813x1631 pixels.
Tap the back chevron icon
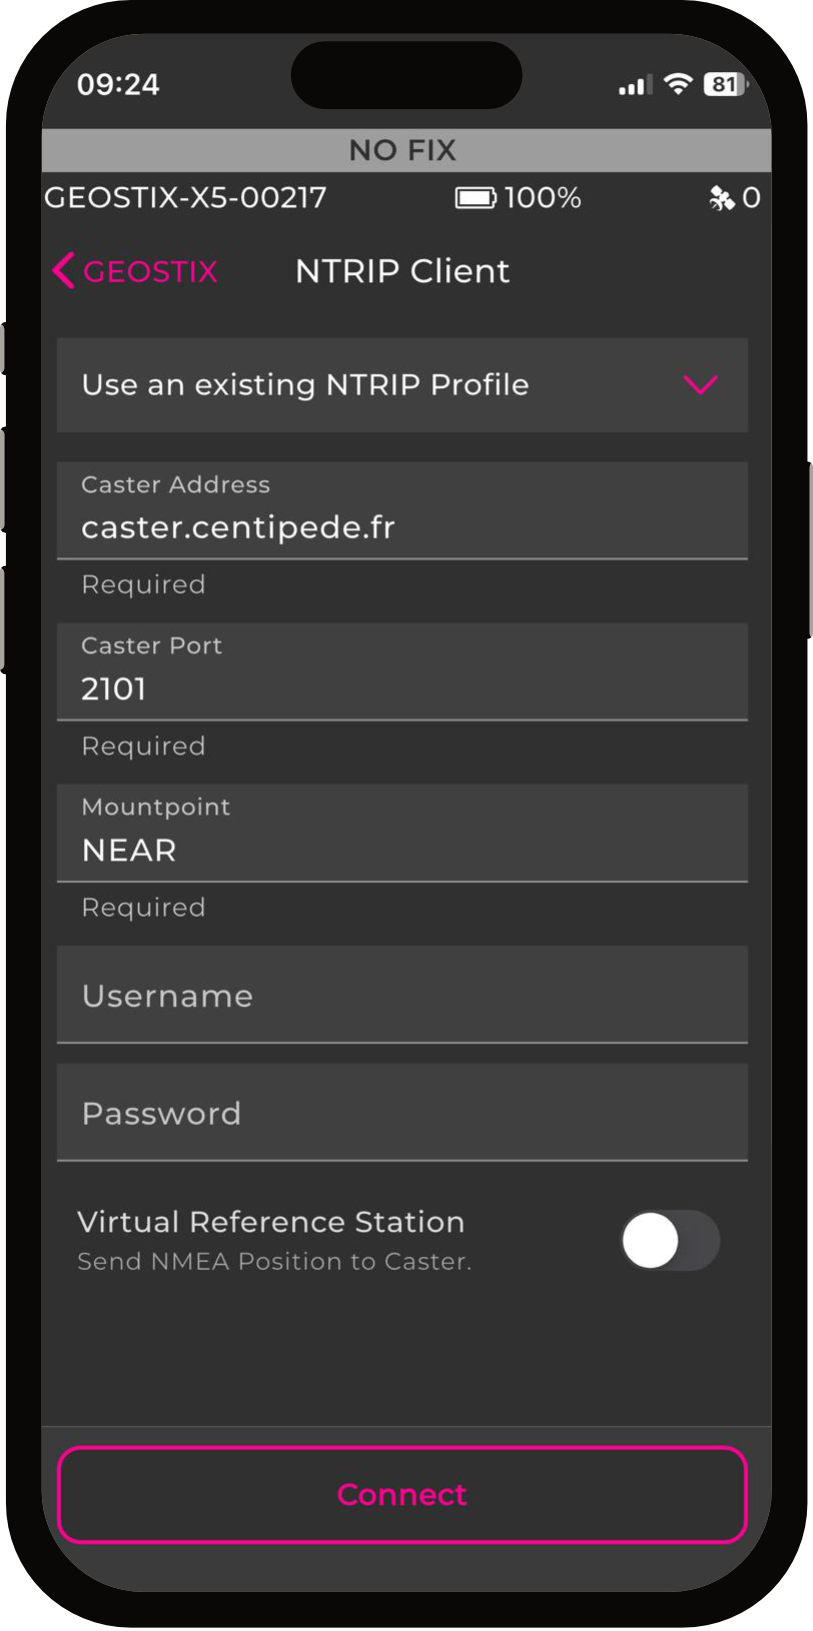click(x=63, y=271)
